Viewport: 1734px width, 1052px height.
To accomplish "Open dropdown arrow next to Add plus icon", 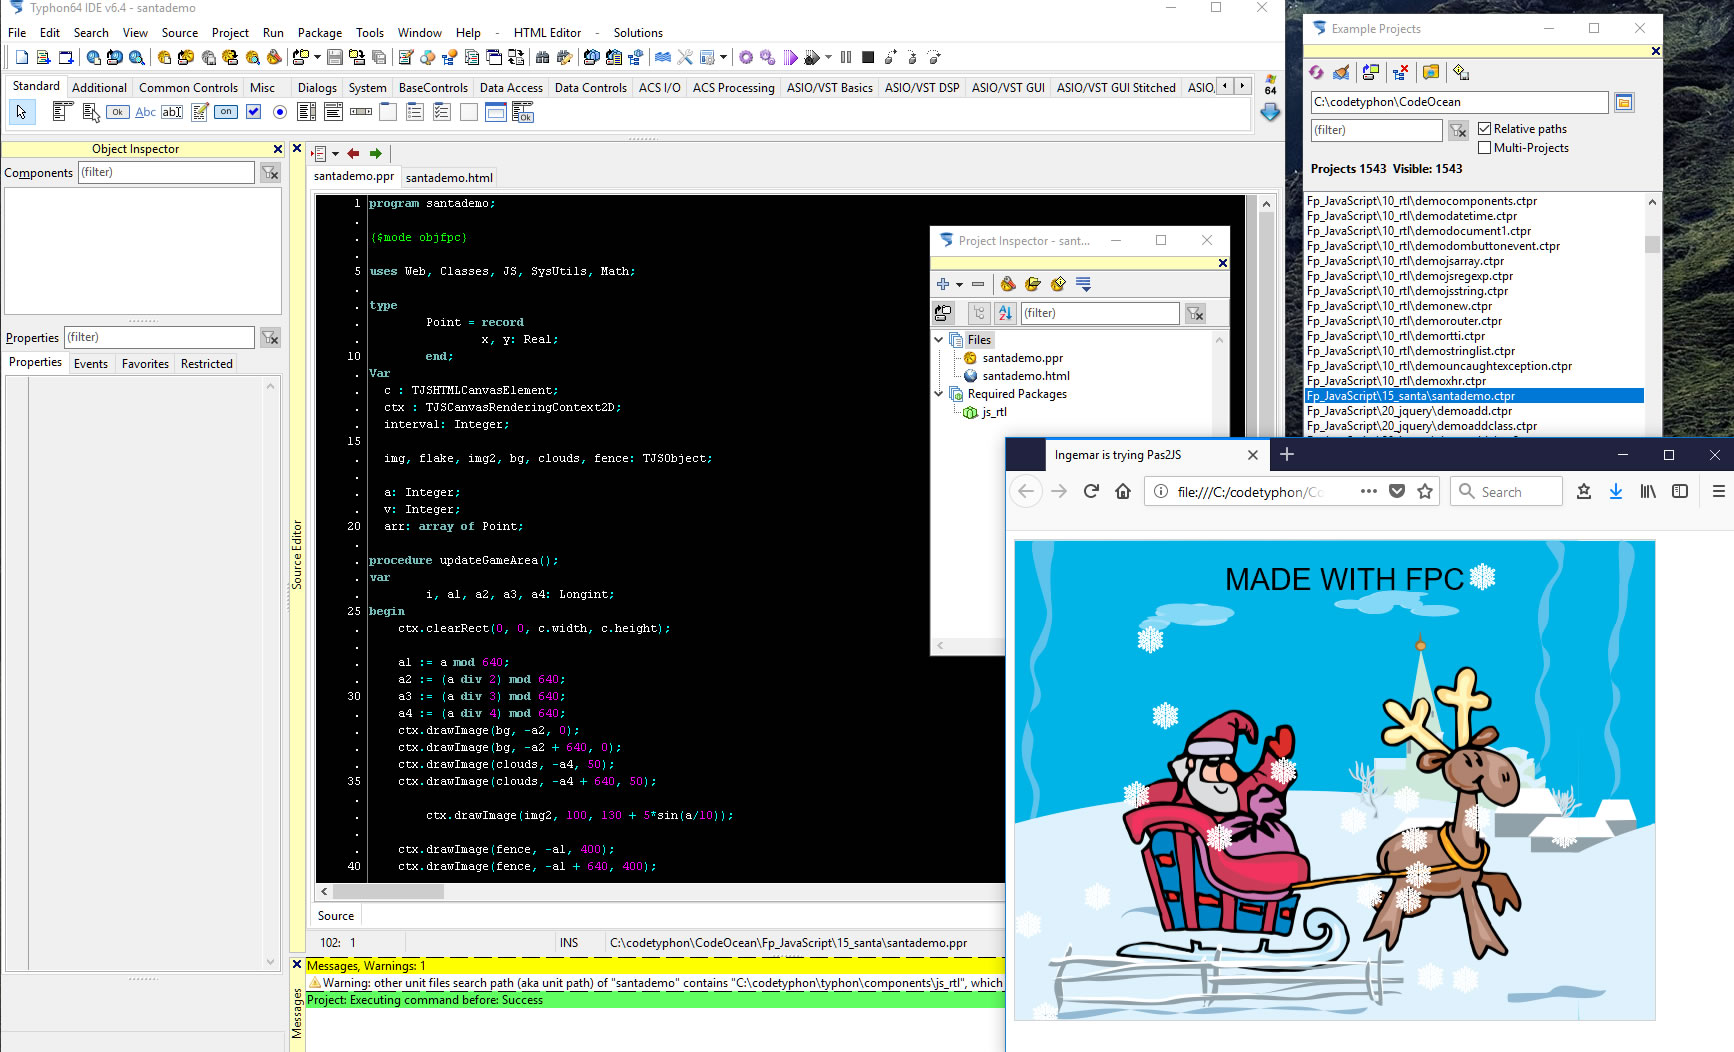I will pyautogui.click(x=959, y=285).
